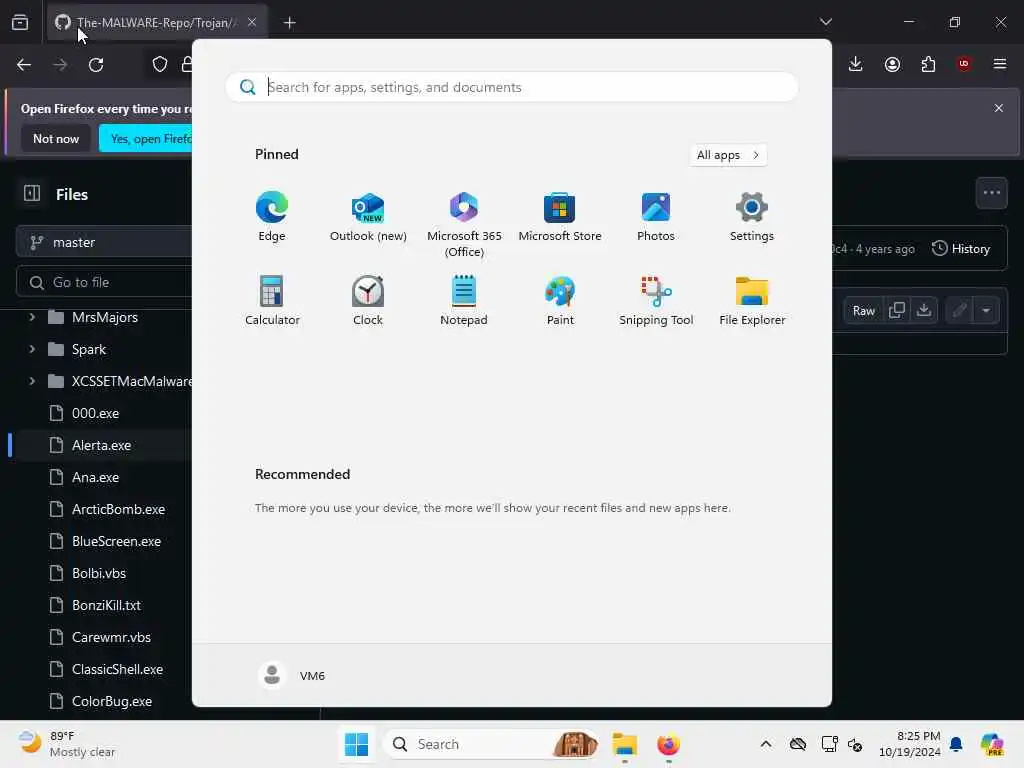Select The-MALWARE-Repo browser tab
This screenshot has height=768, width=1024.
pyautogui.click(x=157, y=23)
